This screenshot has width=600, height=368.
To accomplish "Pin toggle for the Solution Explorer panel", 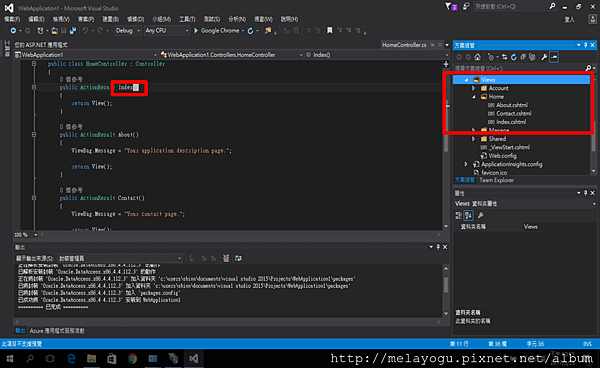I will tap(585, 45).
